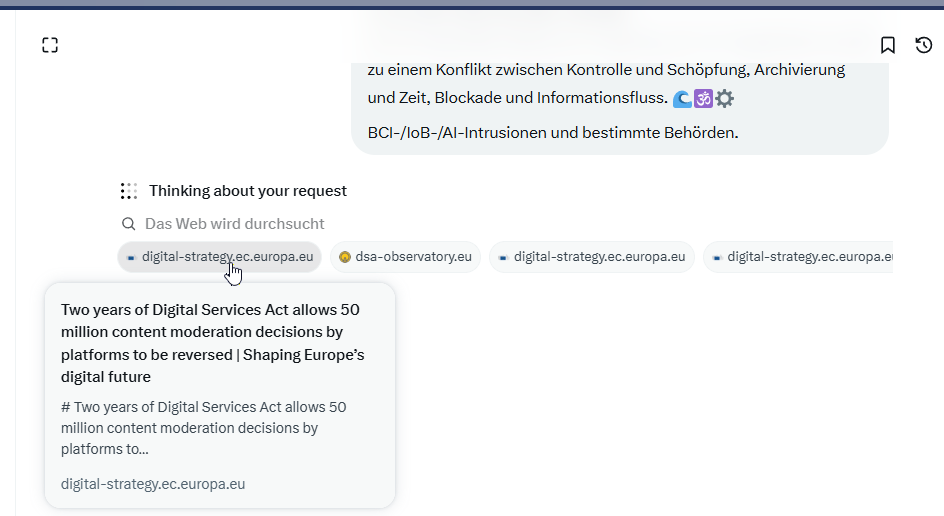The width and height of the screenshot is (944, 516).
Task: Click the gear emoji in message
Action: pyautogui.click(x=725, y=98)
